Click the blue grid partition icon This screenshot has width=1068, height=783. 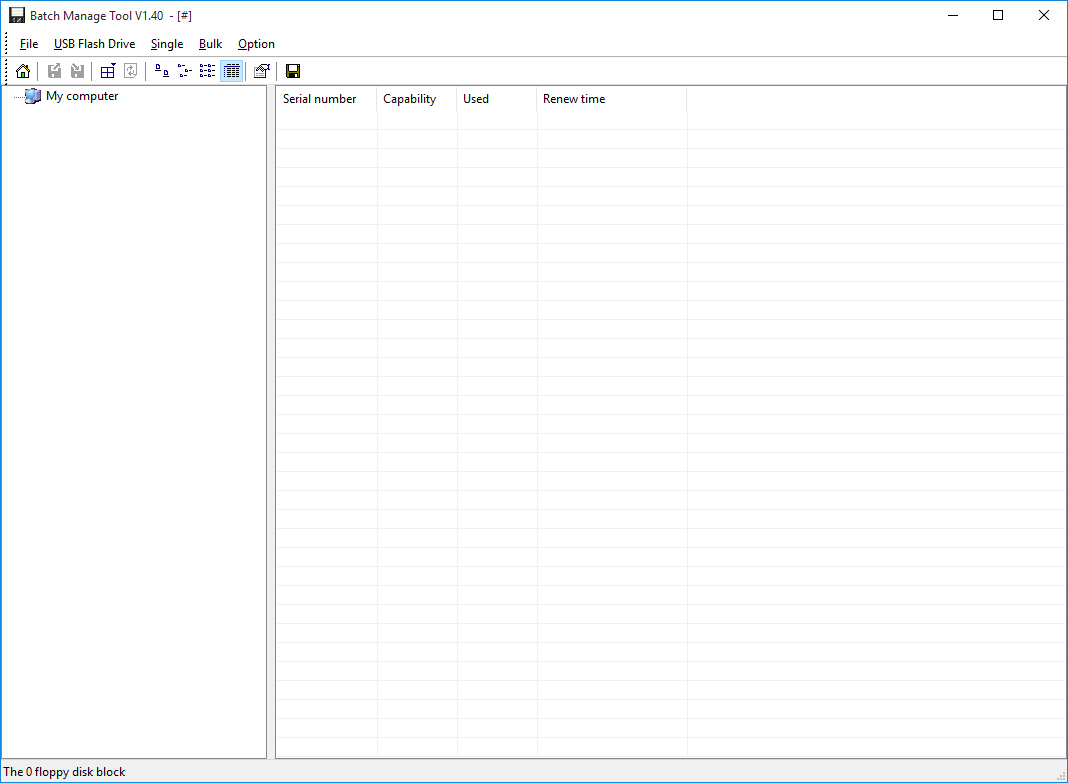point(108,71)
